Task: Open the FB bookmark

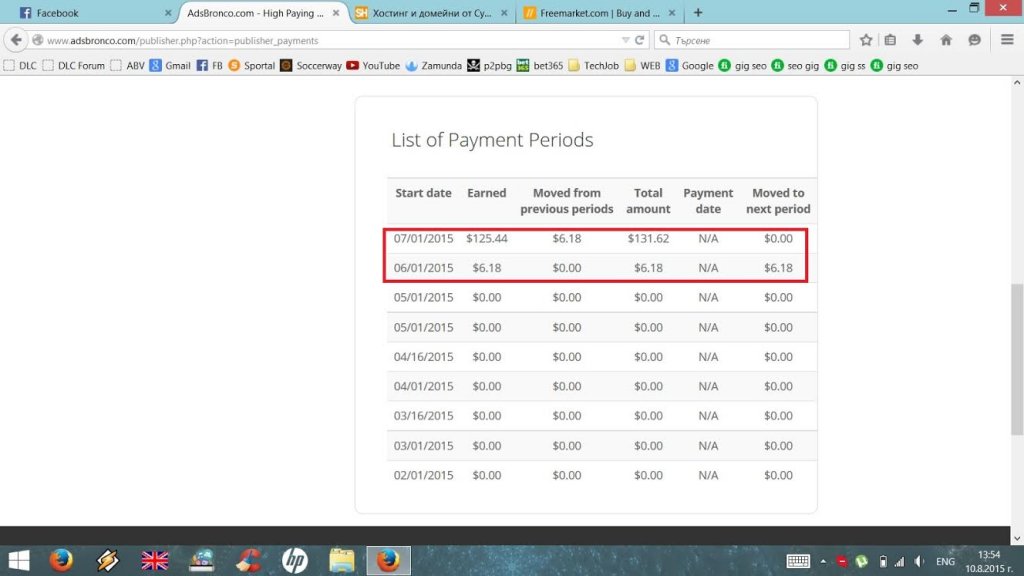Action: pyautogui.click(x=210, y=65)
